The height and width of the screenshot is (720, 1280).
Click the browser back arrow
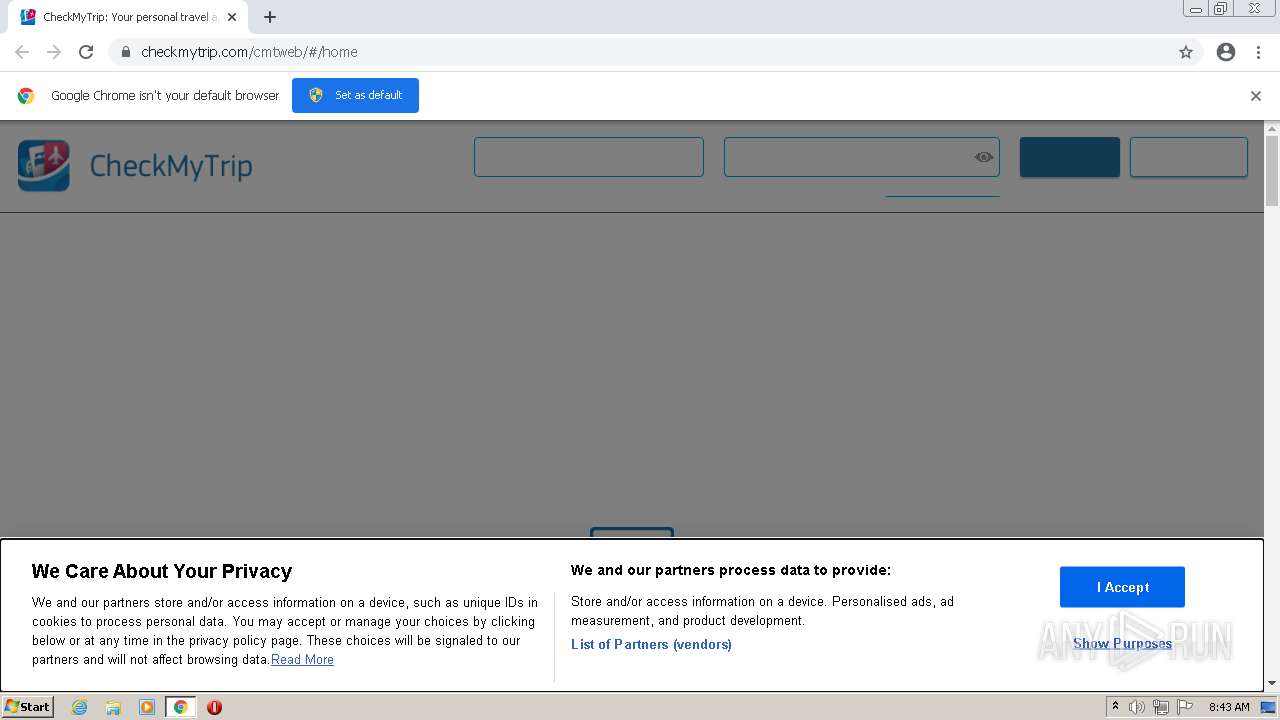22,52
